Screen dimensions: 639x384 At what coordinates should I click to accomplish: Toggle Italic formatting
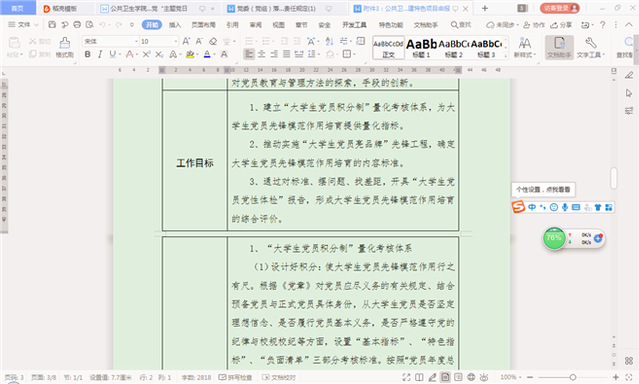tap(100, 54)
